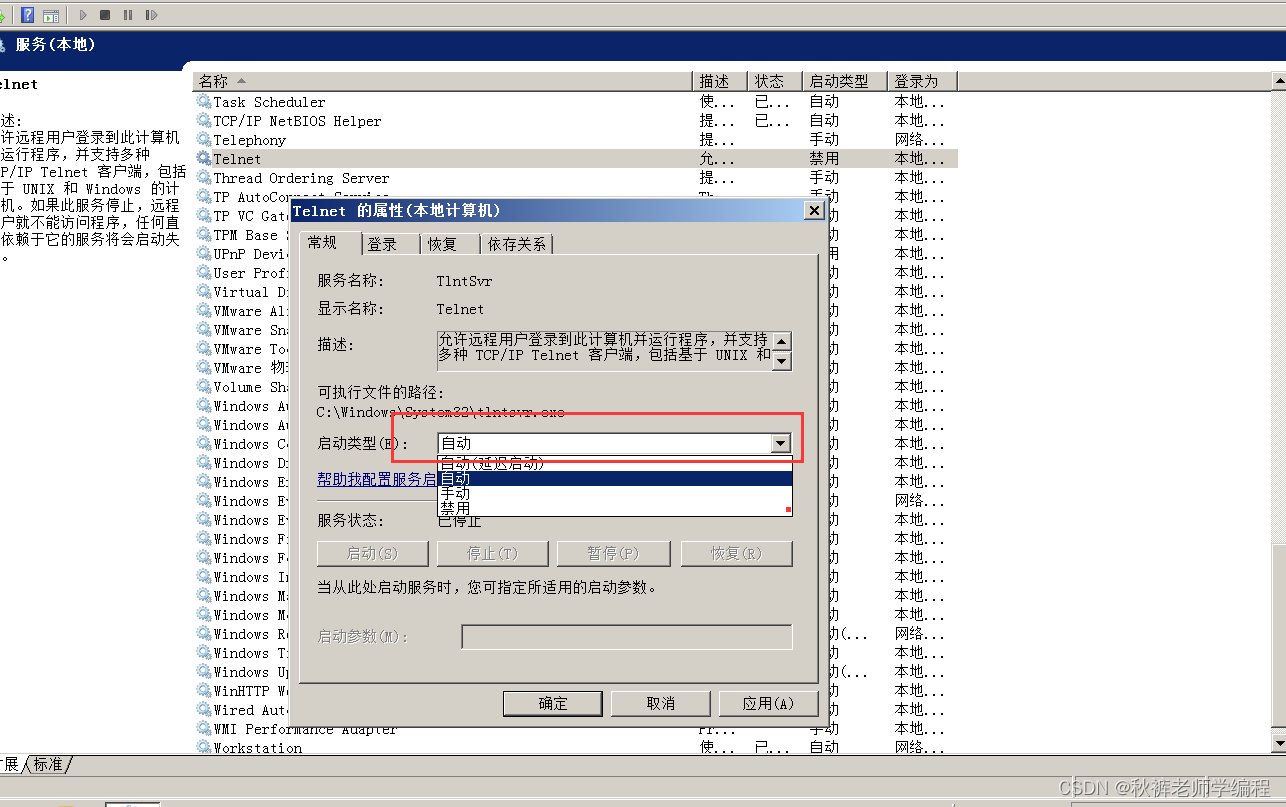Viewport: 1286px width, 807px height.
Task: Select the WinHTTP service gear icon
Action: coord(204,691)
